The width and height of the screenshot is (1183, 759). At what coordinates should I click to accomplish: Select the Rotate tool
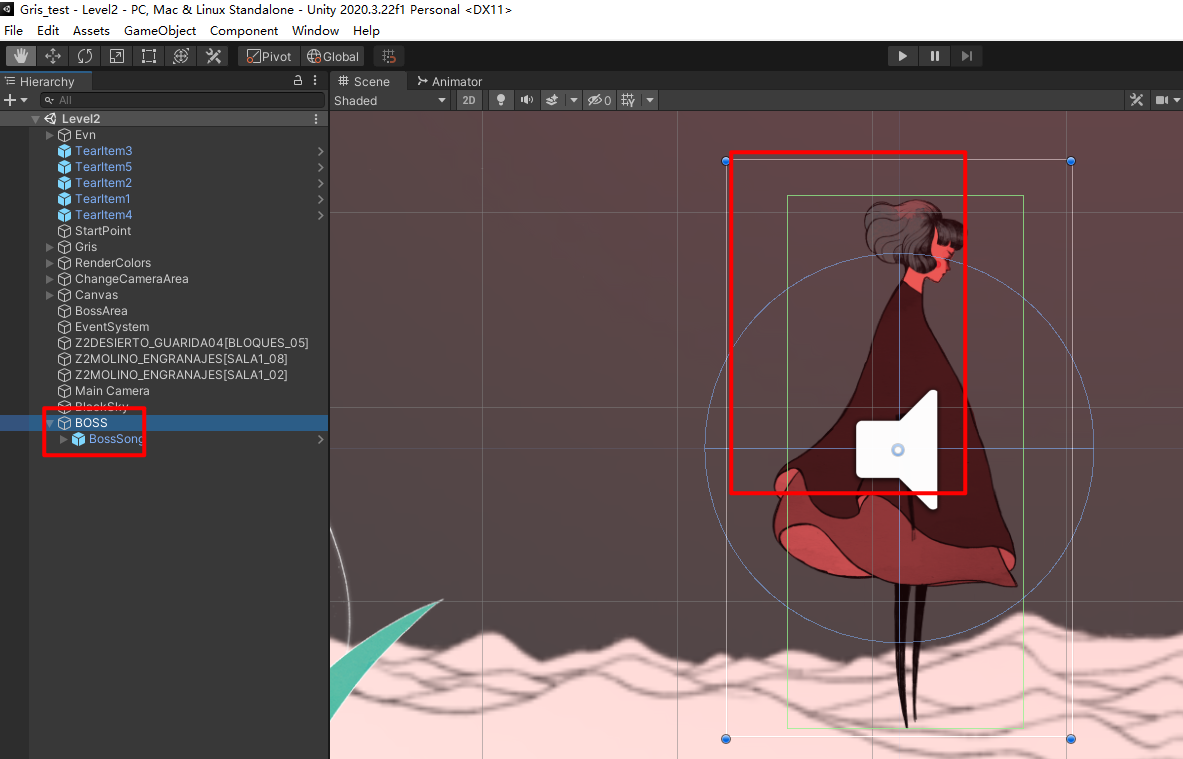tap(84, 56)
